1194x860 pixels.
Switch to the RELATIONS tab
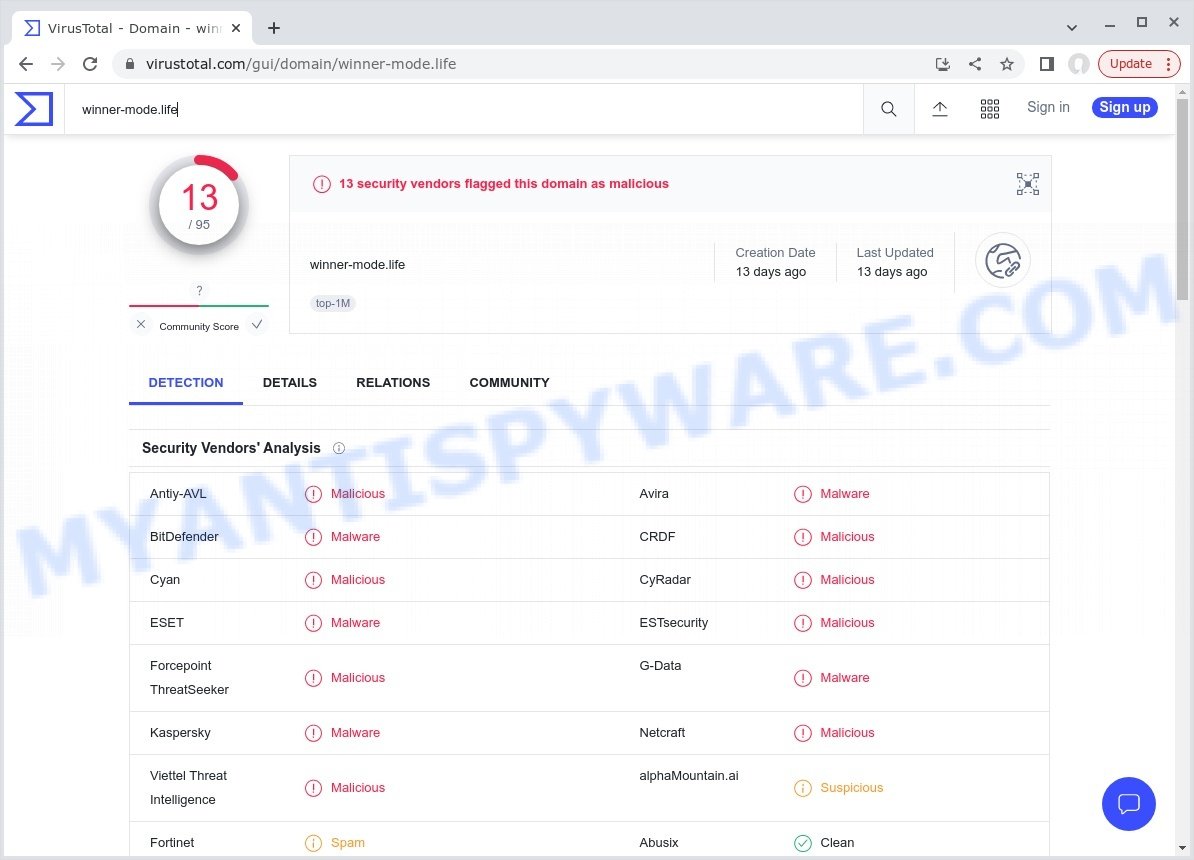point(393,382)
